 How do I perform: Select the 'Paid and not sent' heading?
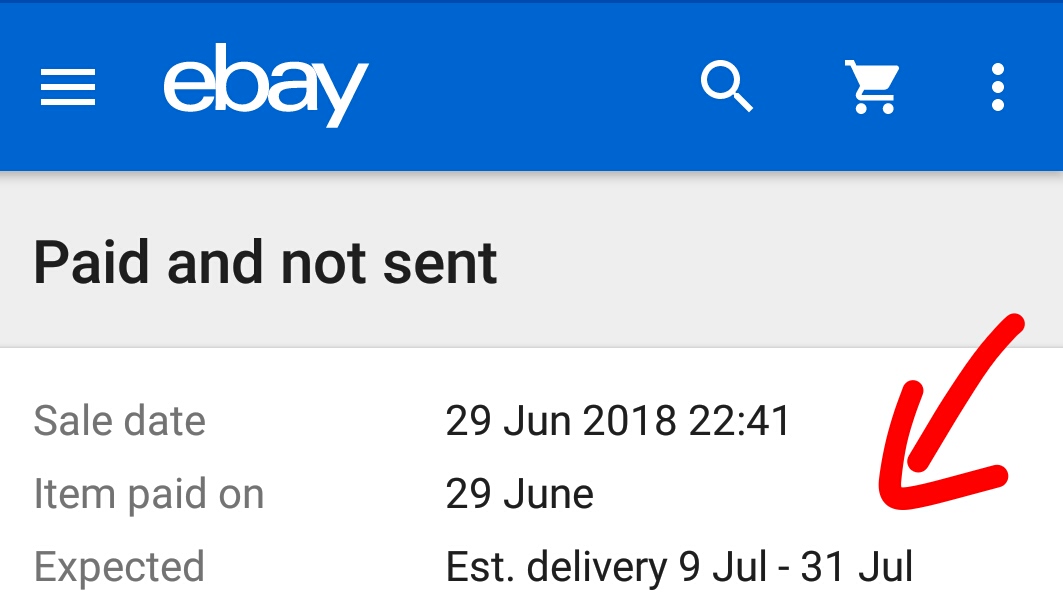(x=265, y=262)
